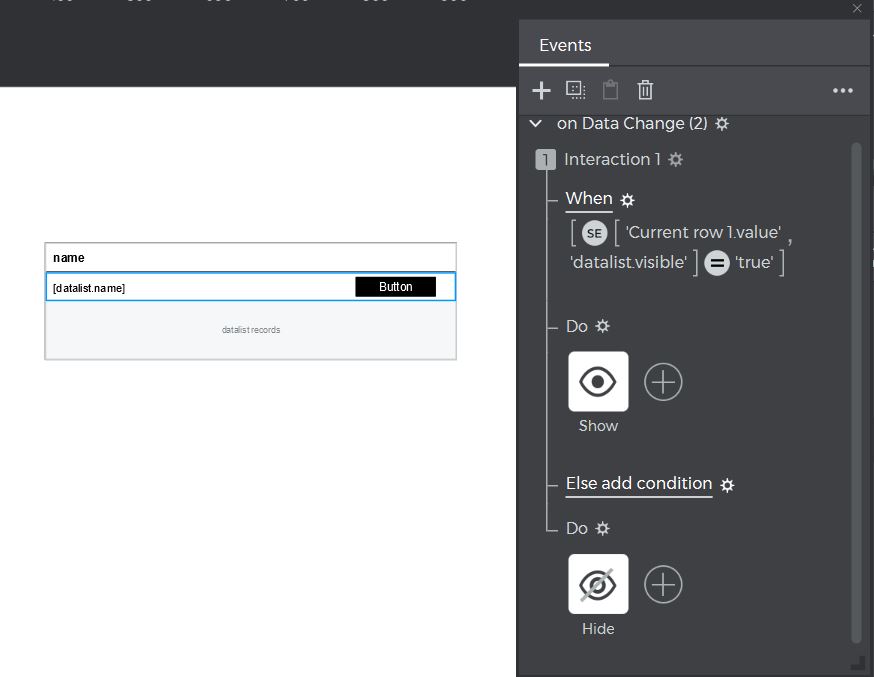The image size is (874, 677).
Task: Open gear settings beside When
Action: tap(627, 201)
